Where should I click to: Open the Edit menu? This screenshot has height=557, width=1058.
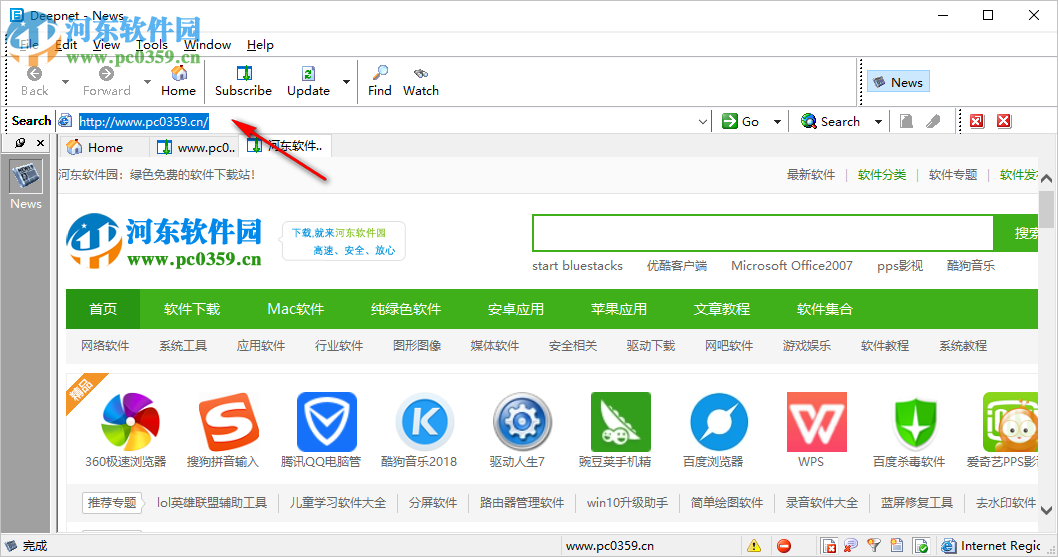(x=66, y=45)
